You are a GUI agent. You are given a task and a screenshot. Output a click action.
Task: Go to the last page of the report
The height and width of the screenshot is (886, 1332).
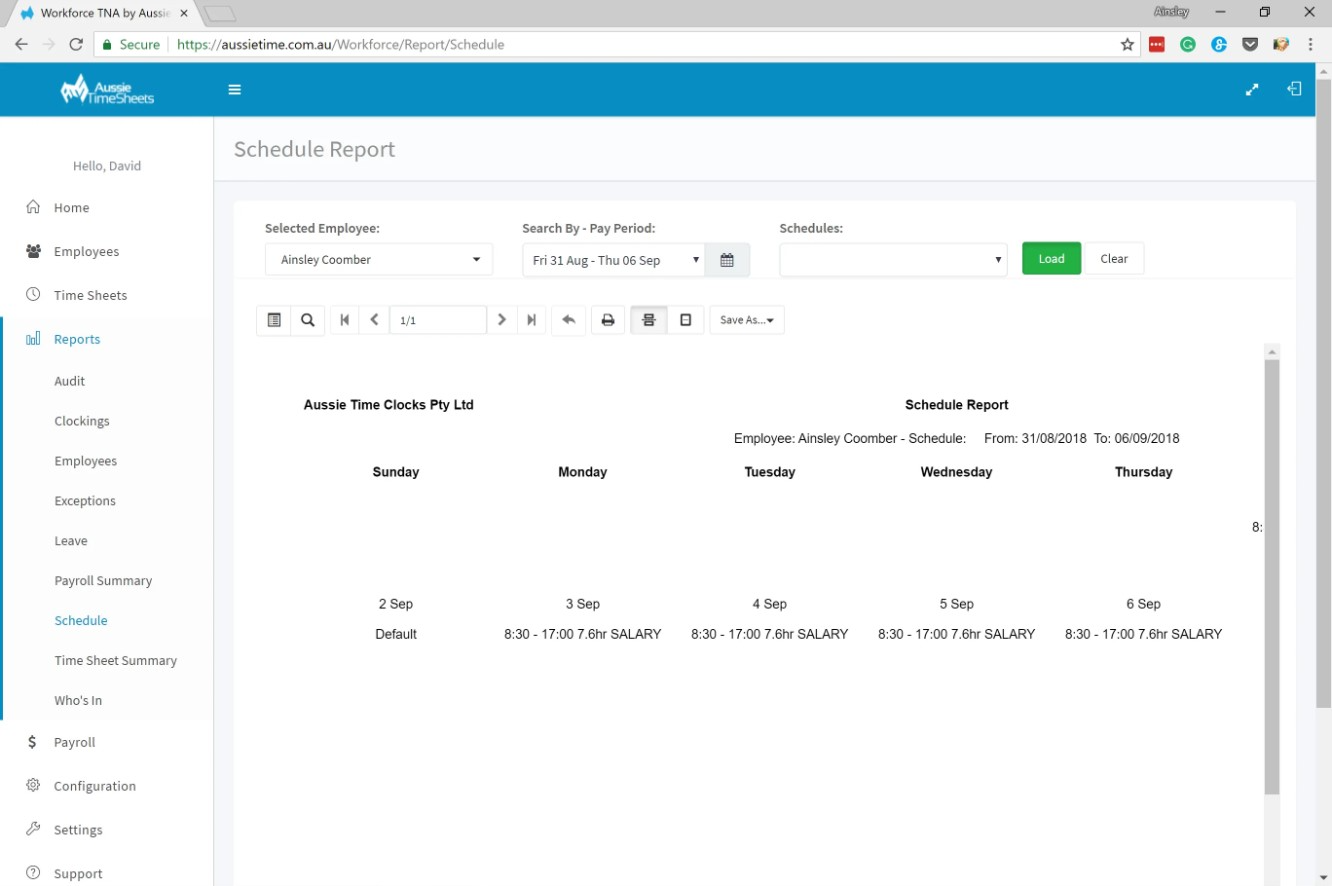pyautogui.click(x=531, y=319)
